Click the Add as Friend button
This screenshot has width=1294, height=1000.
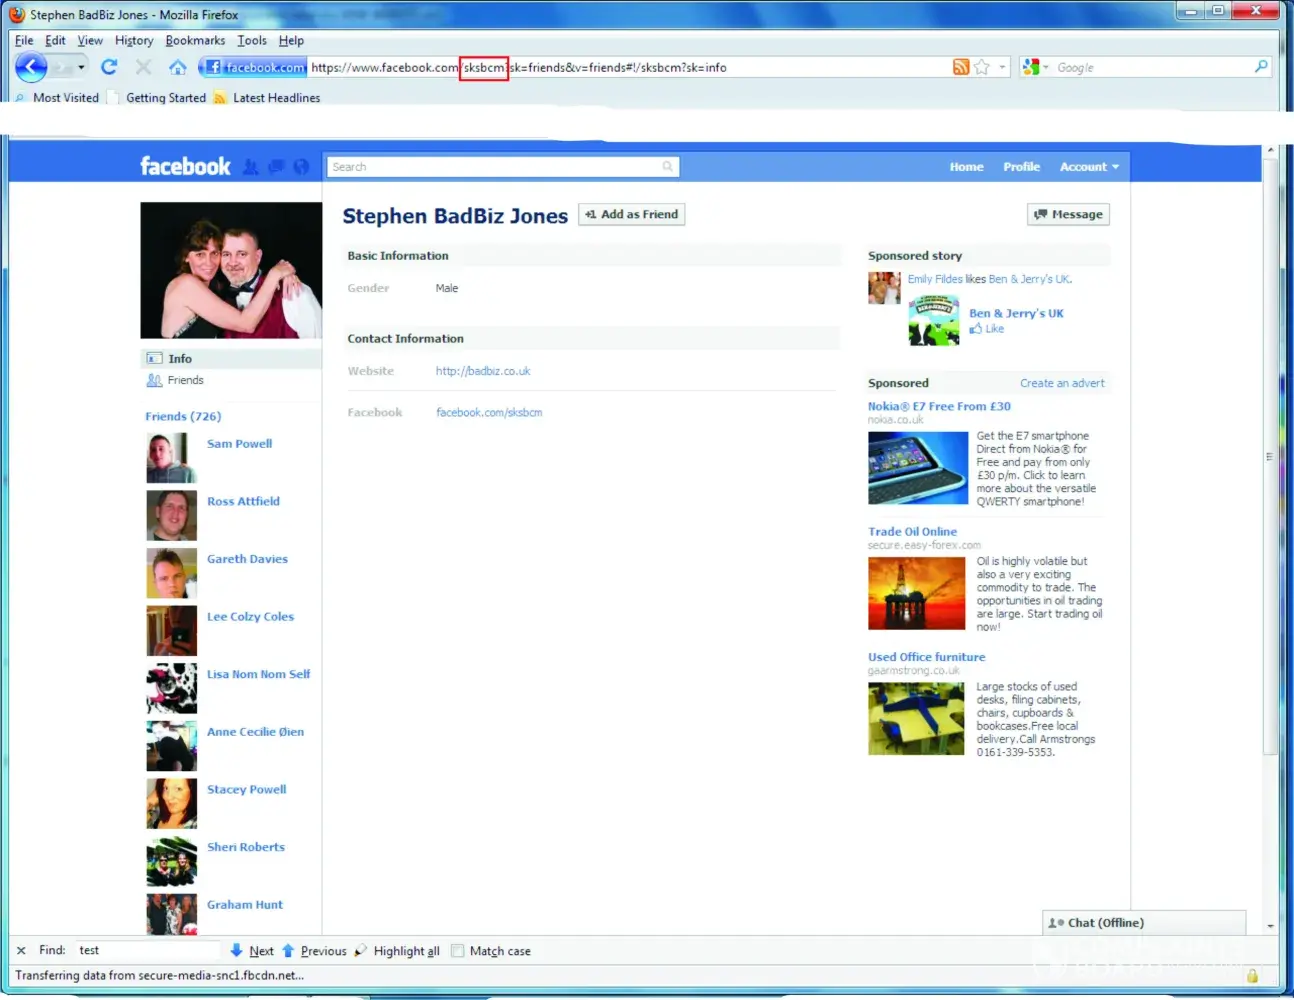[x=632, y=214]
